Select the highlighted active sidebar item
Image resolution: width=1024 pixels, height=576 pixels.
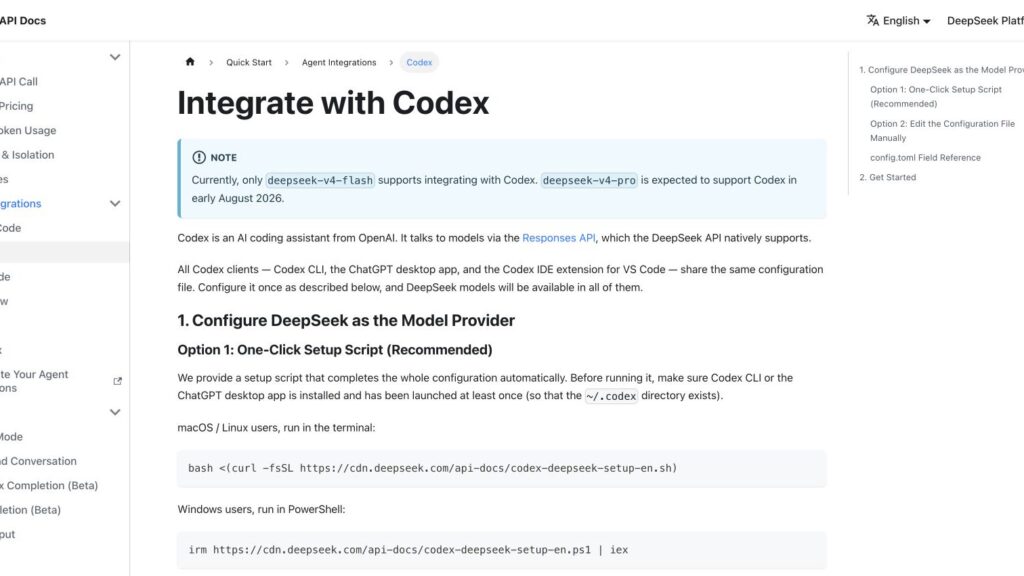[x=65, y=252]
